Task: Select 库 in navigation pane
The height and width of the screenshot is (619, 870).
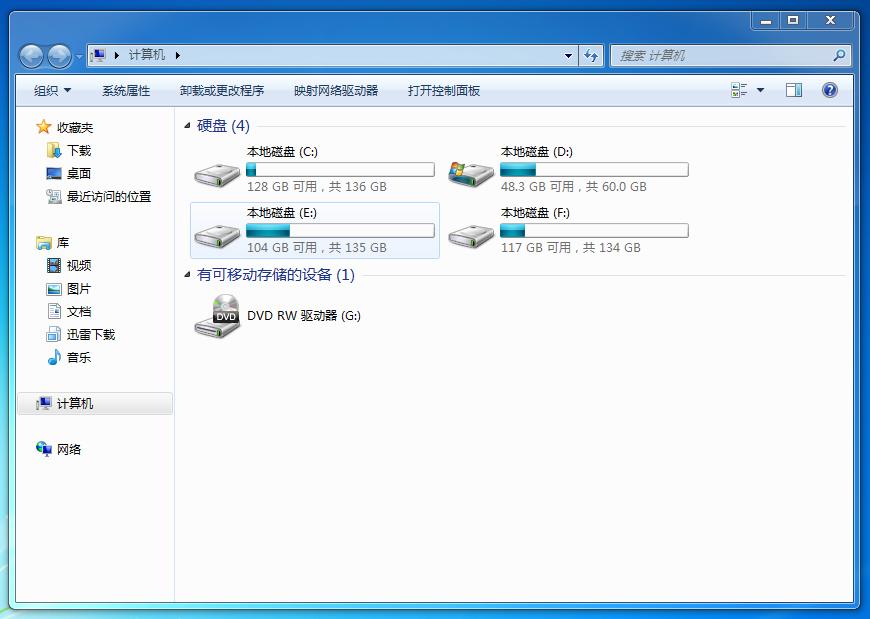Action: pyautogui.click(x=63, y=242)
